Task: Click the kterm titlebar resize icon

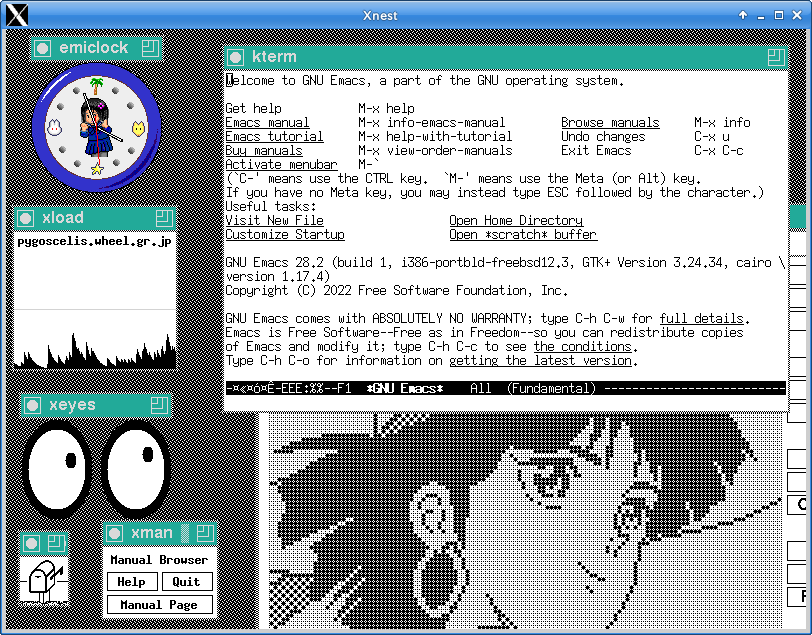Action: tap(776, 57)
